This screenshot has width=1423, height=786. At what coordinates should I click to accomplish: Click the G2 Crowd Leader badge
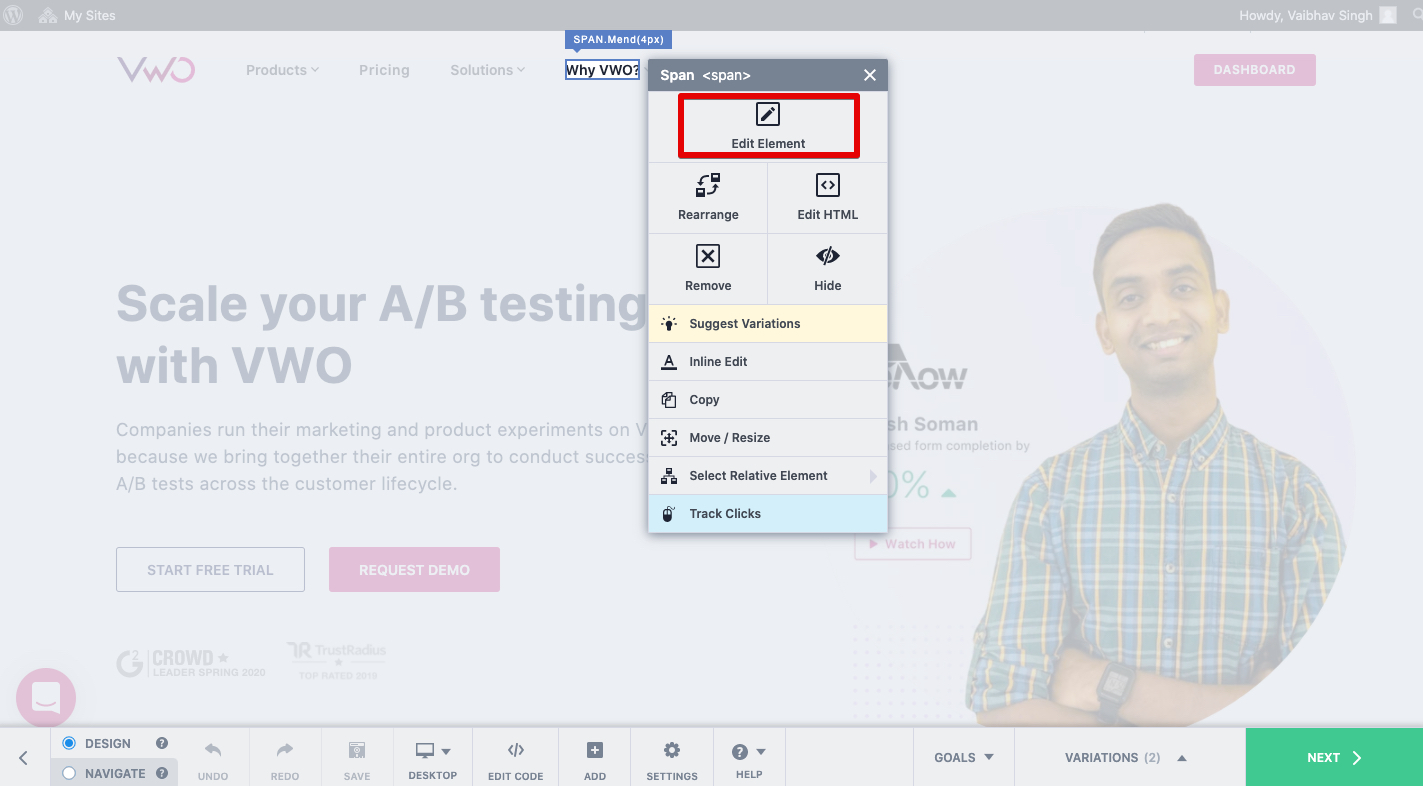point(191,663)
